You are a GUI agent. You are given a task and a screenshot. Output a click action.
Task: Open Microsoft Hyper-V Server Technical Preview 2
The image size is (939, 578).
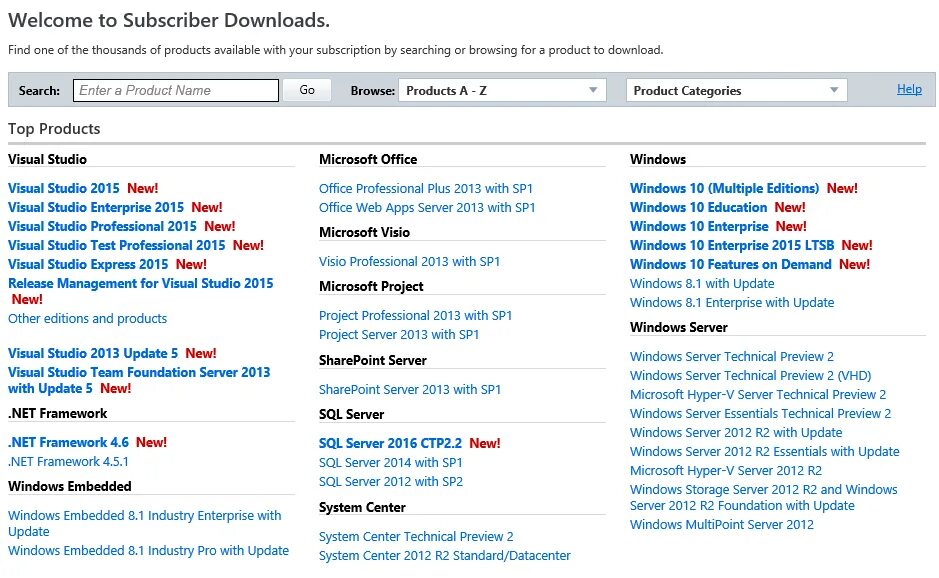pos(758,395)
